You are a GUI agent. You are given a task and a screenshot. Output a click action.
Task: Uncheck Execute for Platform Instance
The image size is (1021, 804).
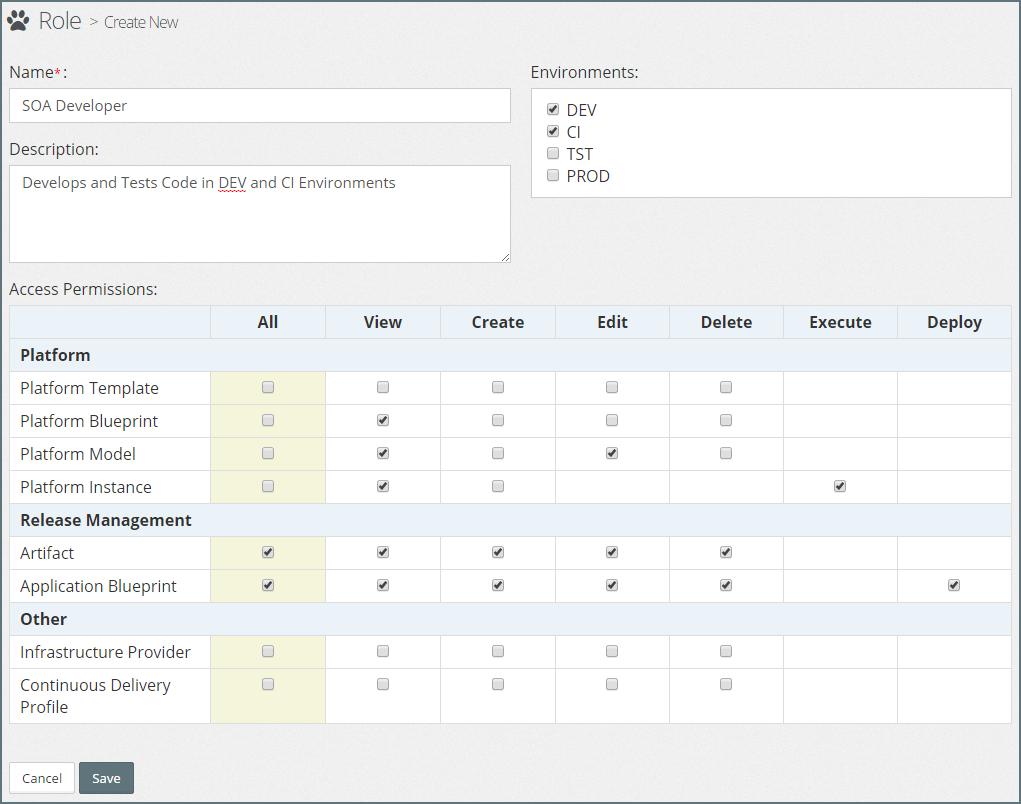[840, 487]
